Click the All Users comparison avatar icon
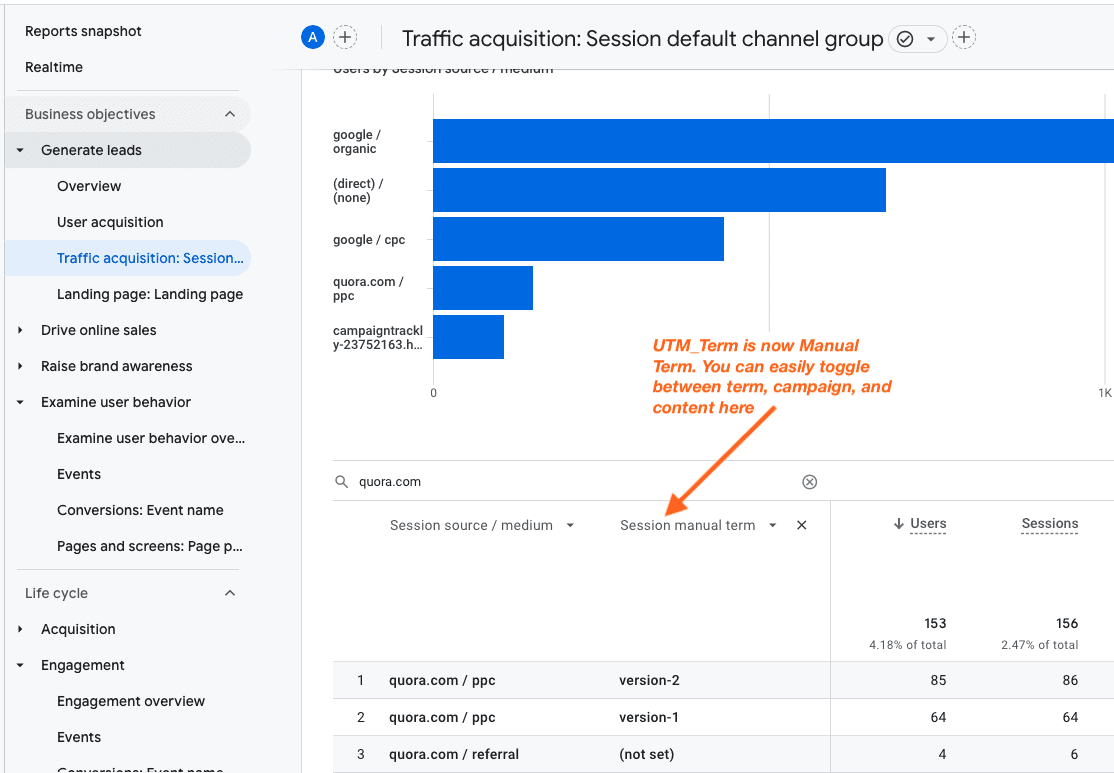This screenshot has height=773, width=1114. point(313,36)
